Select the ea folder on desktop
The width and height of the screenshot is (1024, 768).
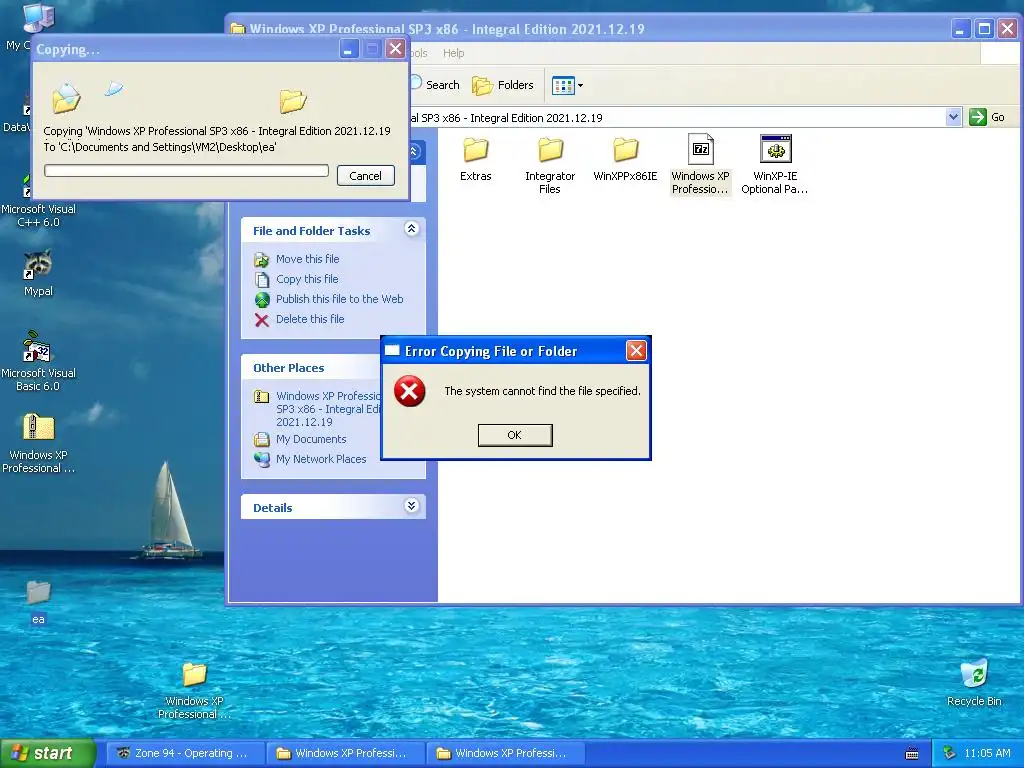38,602
